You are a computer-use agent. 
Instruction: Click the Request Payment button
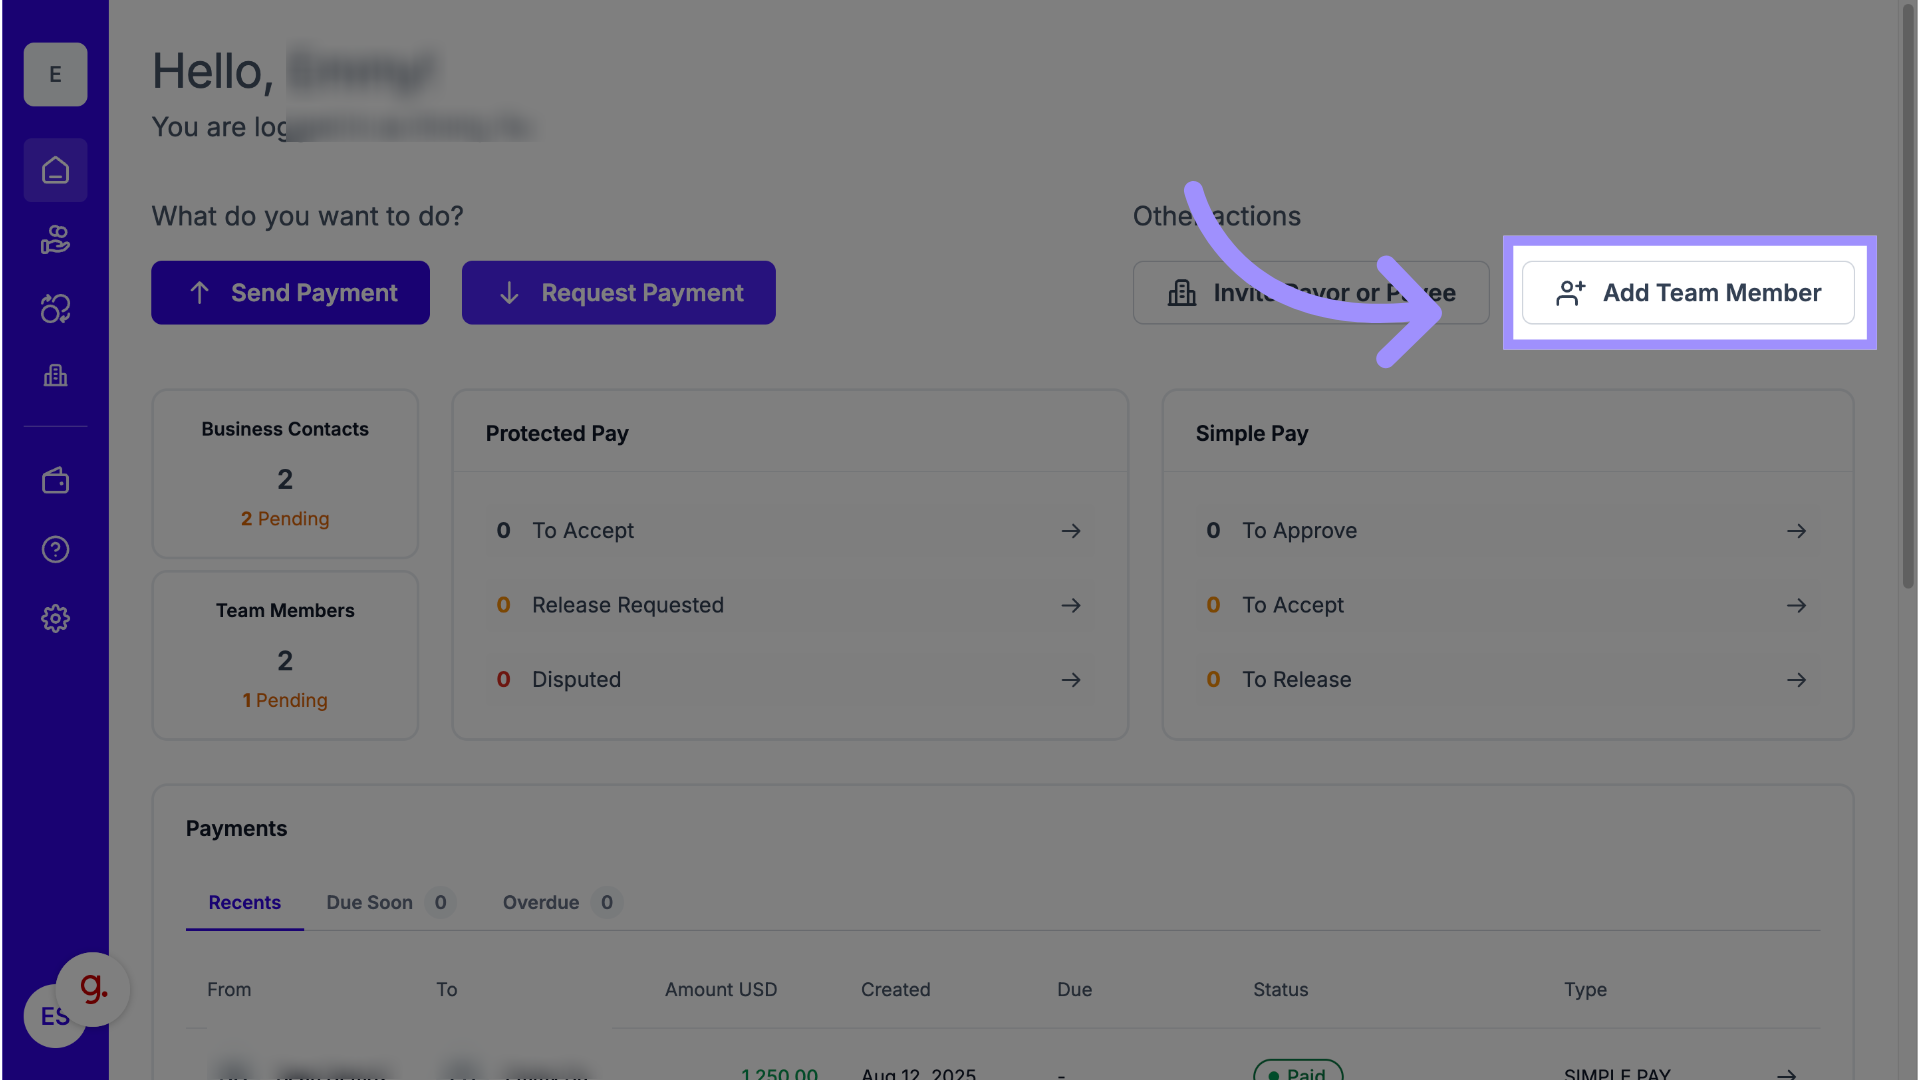[618, 293]
